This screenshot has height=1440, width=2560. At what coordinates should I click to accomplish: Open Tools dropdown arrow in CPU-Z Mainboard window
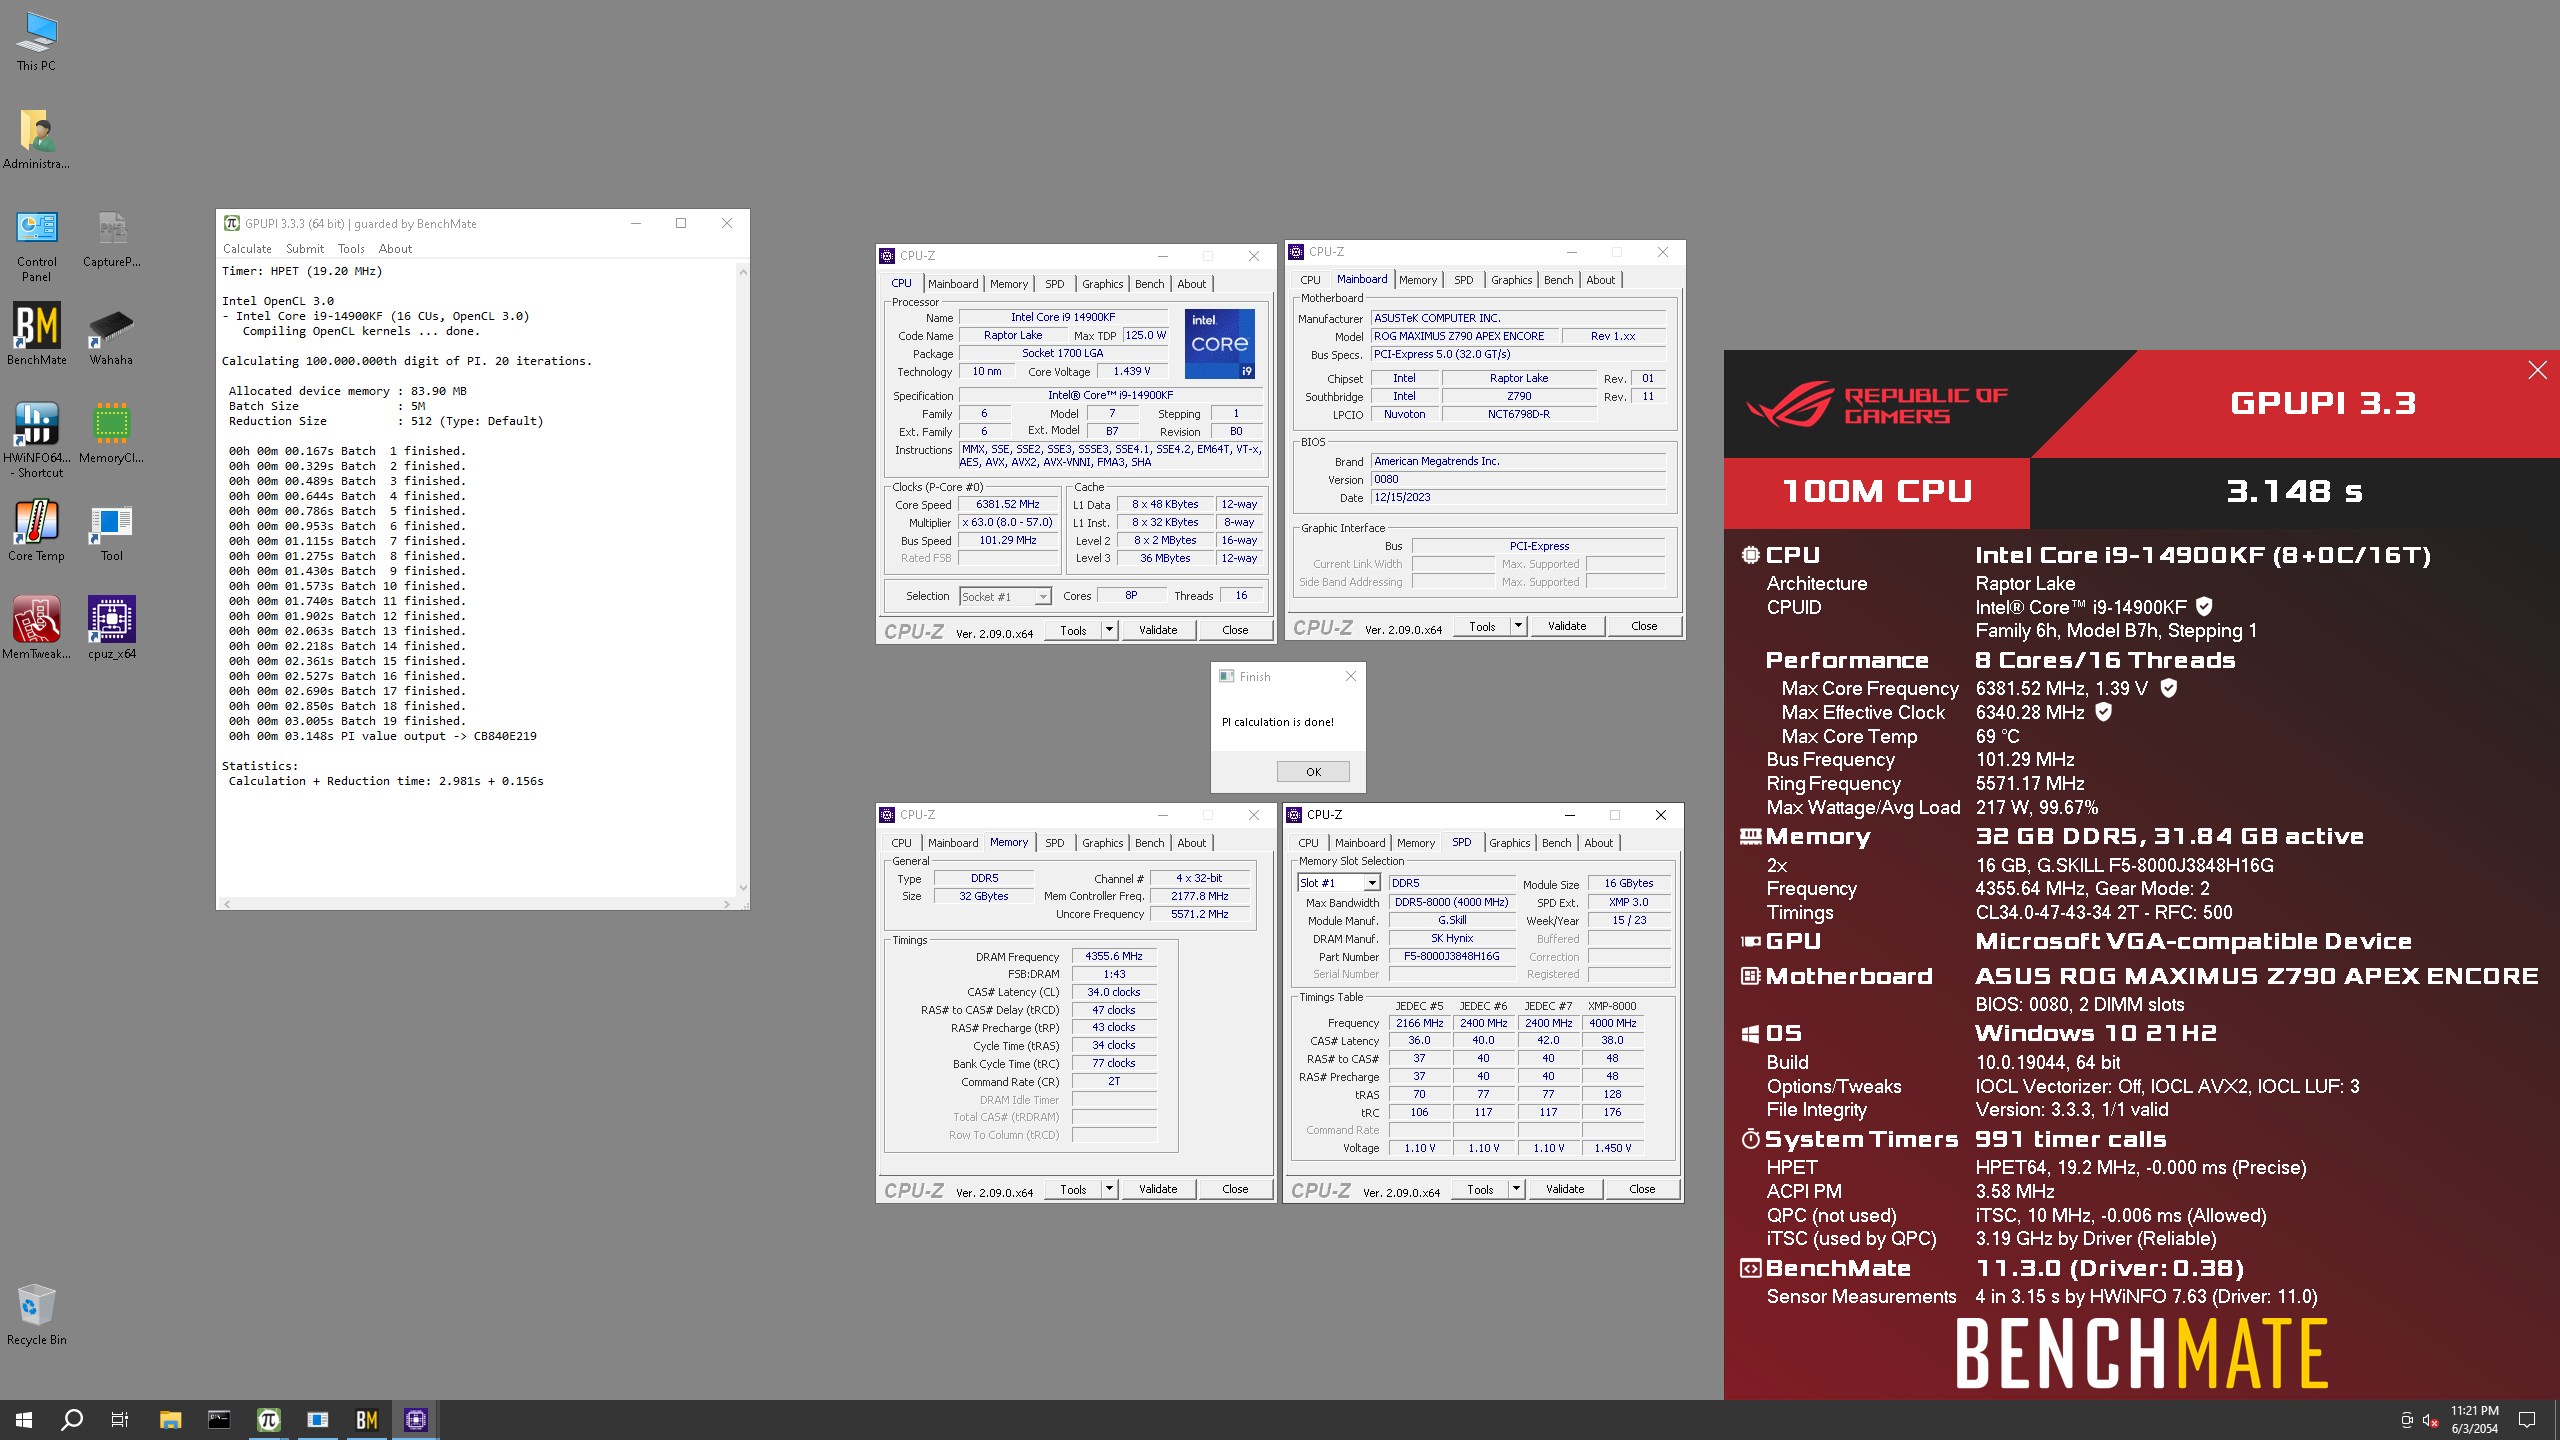point(1518,626)
